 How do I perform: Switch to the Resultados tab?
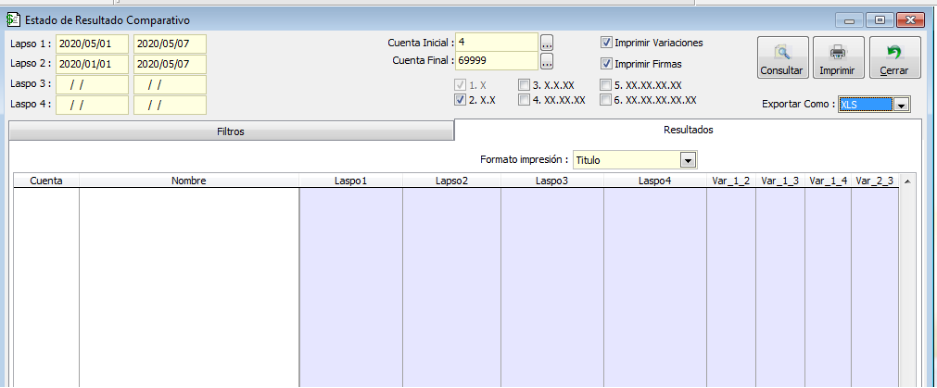tap(688, 130)
